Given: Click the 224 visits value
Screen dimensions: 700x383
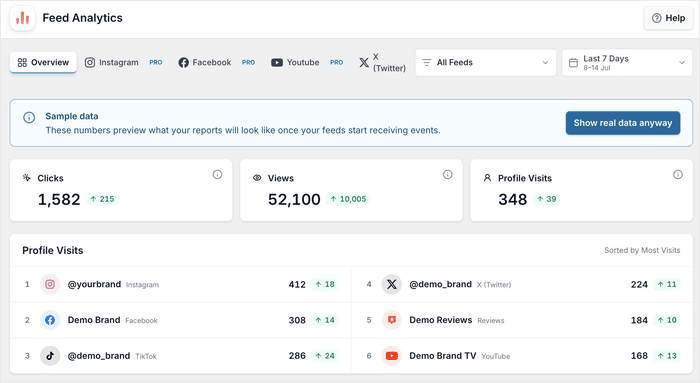Looking at the screenshot, I should click(639, 284).
